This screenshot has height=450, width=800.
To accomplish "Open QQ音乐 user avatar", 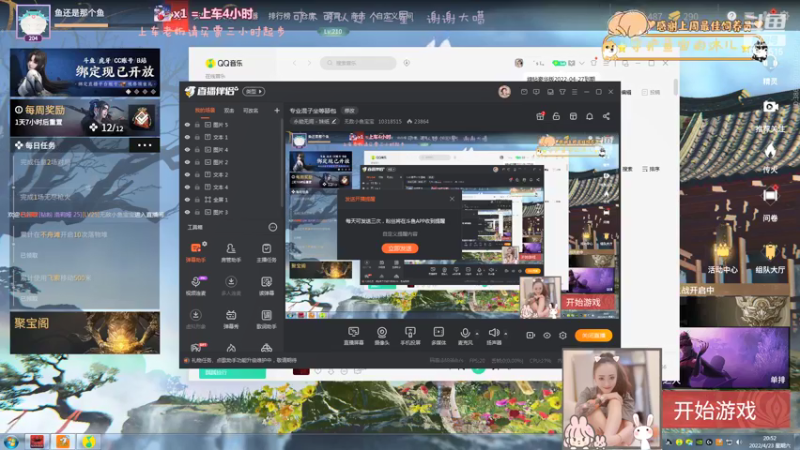I will pos(519,63).
